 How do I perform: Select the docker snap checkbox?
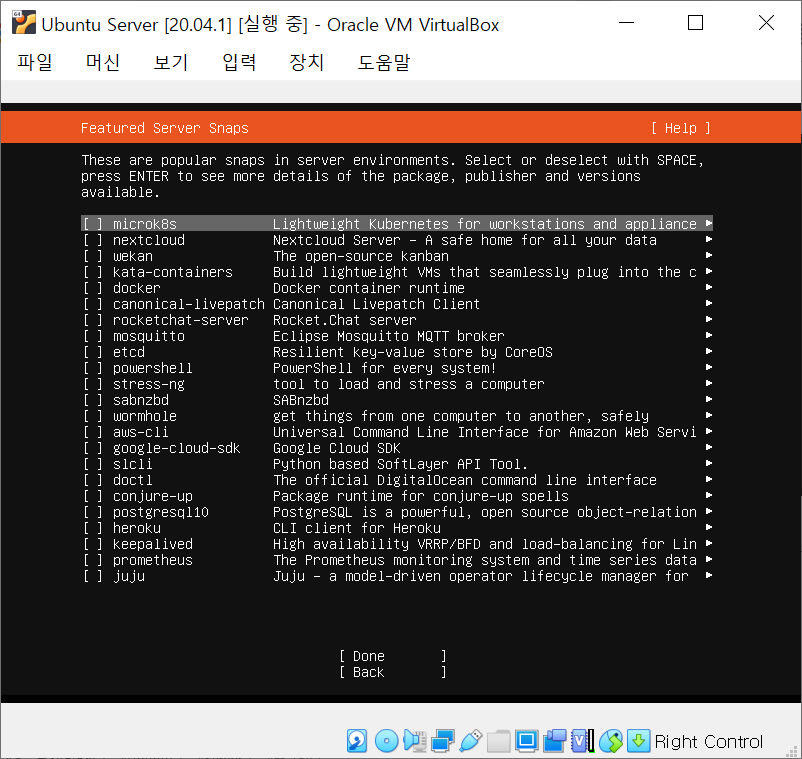93,288
